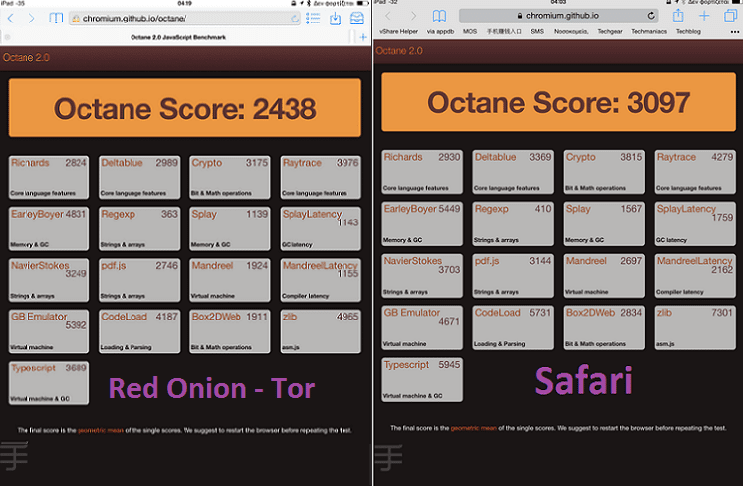Click Octane 2.0 header link in Red Onion
Image resolution: width=743 pixels, height=486 pixels.
tap(26, 57)
